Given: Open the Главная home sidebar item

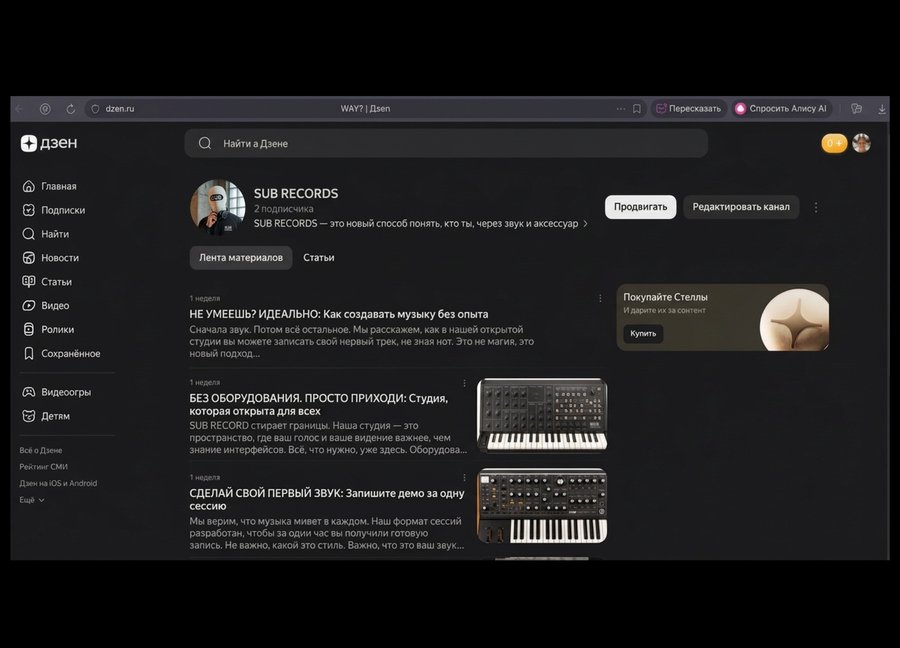Looking at the screenshot, I should coord(49,186).
